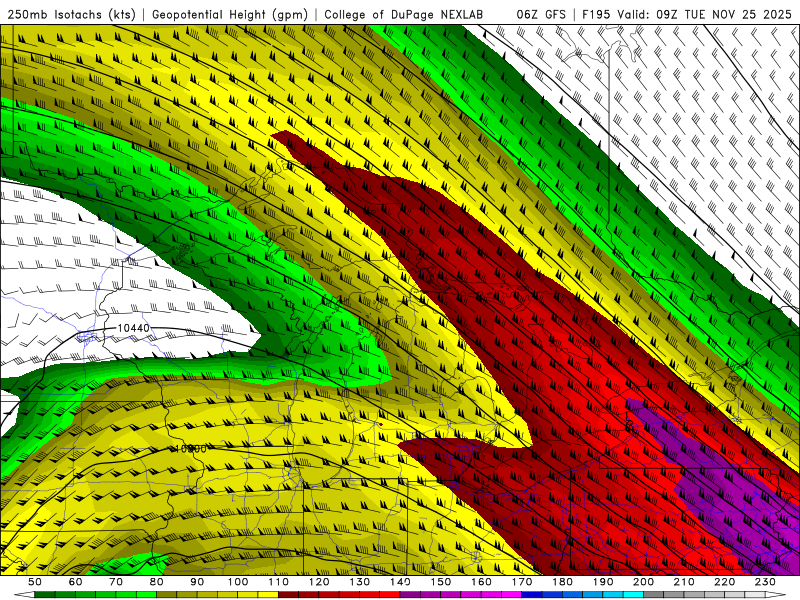800x600 pixels.
Task: Click the 160 value on the color scale
Action: [481, 582]
